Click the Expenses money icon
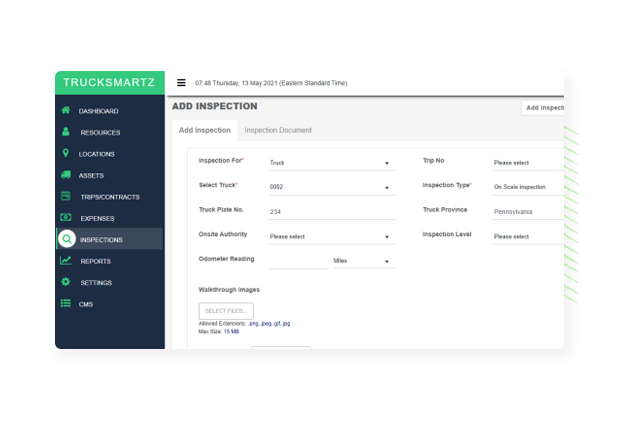The image size is (630, 434). tap(65, 217)
